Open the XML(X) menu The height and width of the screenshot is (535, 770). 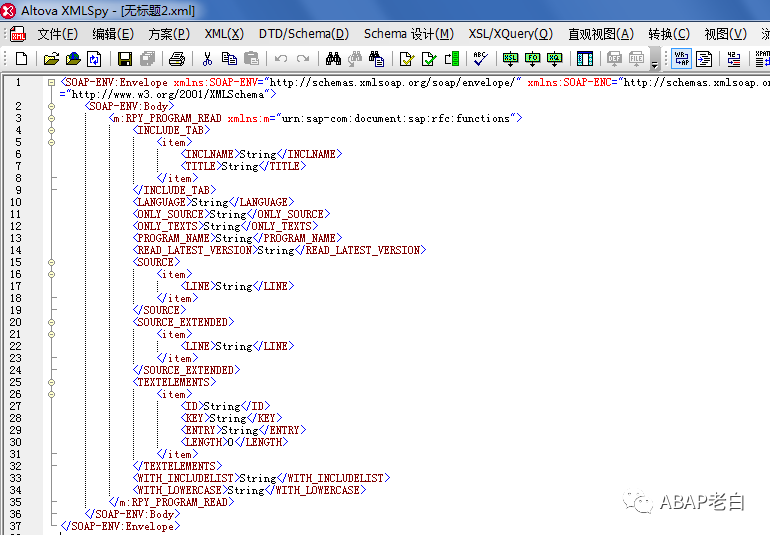point(224,34)
